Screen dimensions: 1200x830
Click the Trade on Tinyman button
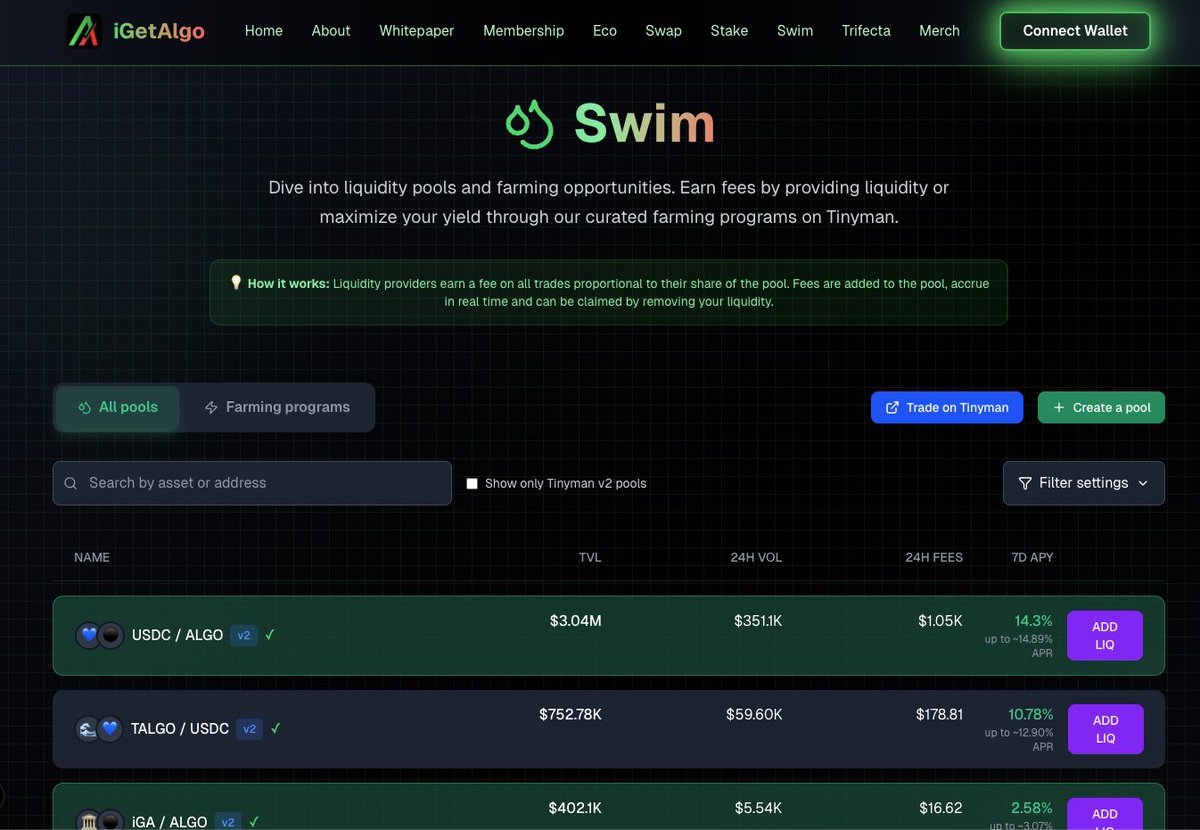(x=947, y=407)
